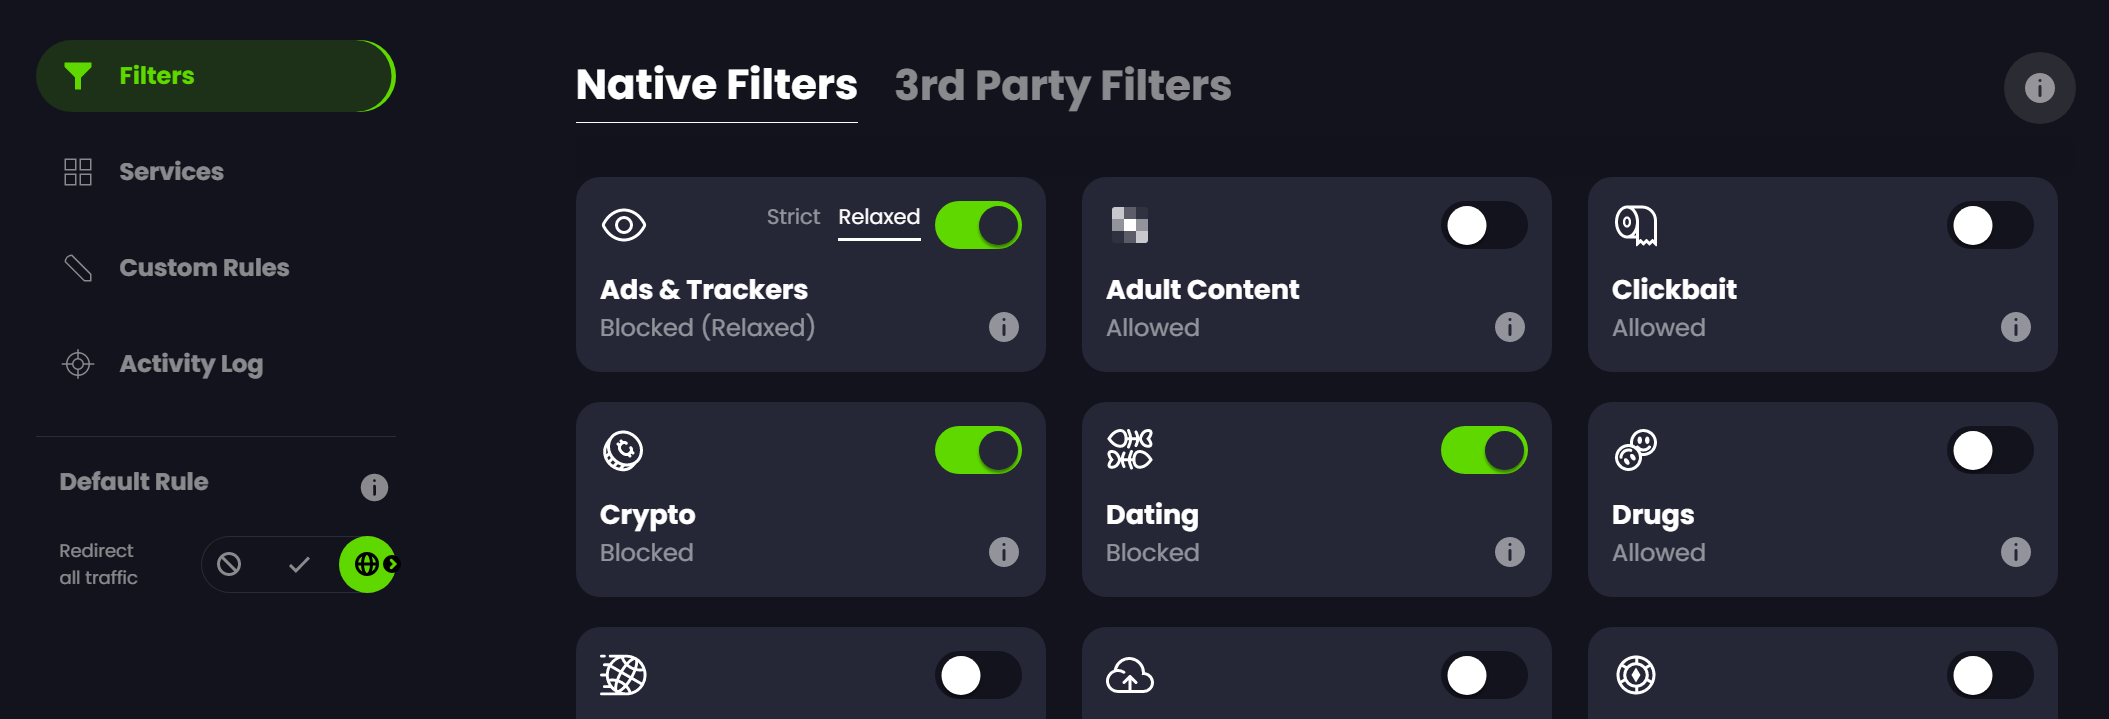Disable the Ads & Trackers toggle
Viewport: 2109px width, 719px height.
pos(978,225)
